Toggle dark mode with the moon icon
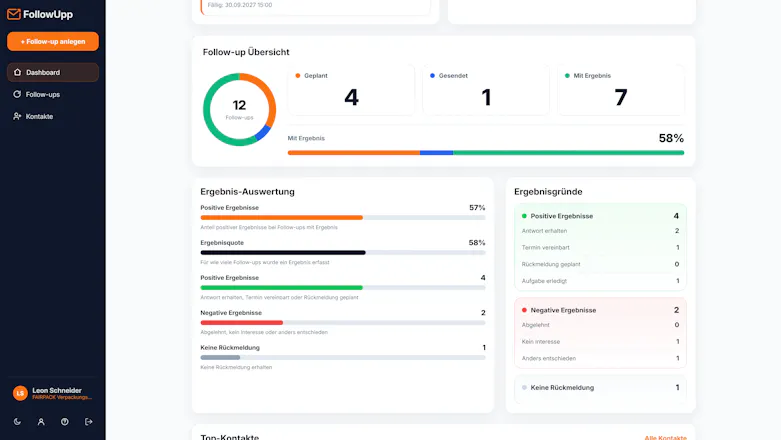This screenshot has width=781, height=440. click(x=17, y=422)
